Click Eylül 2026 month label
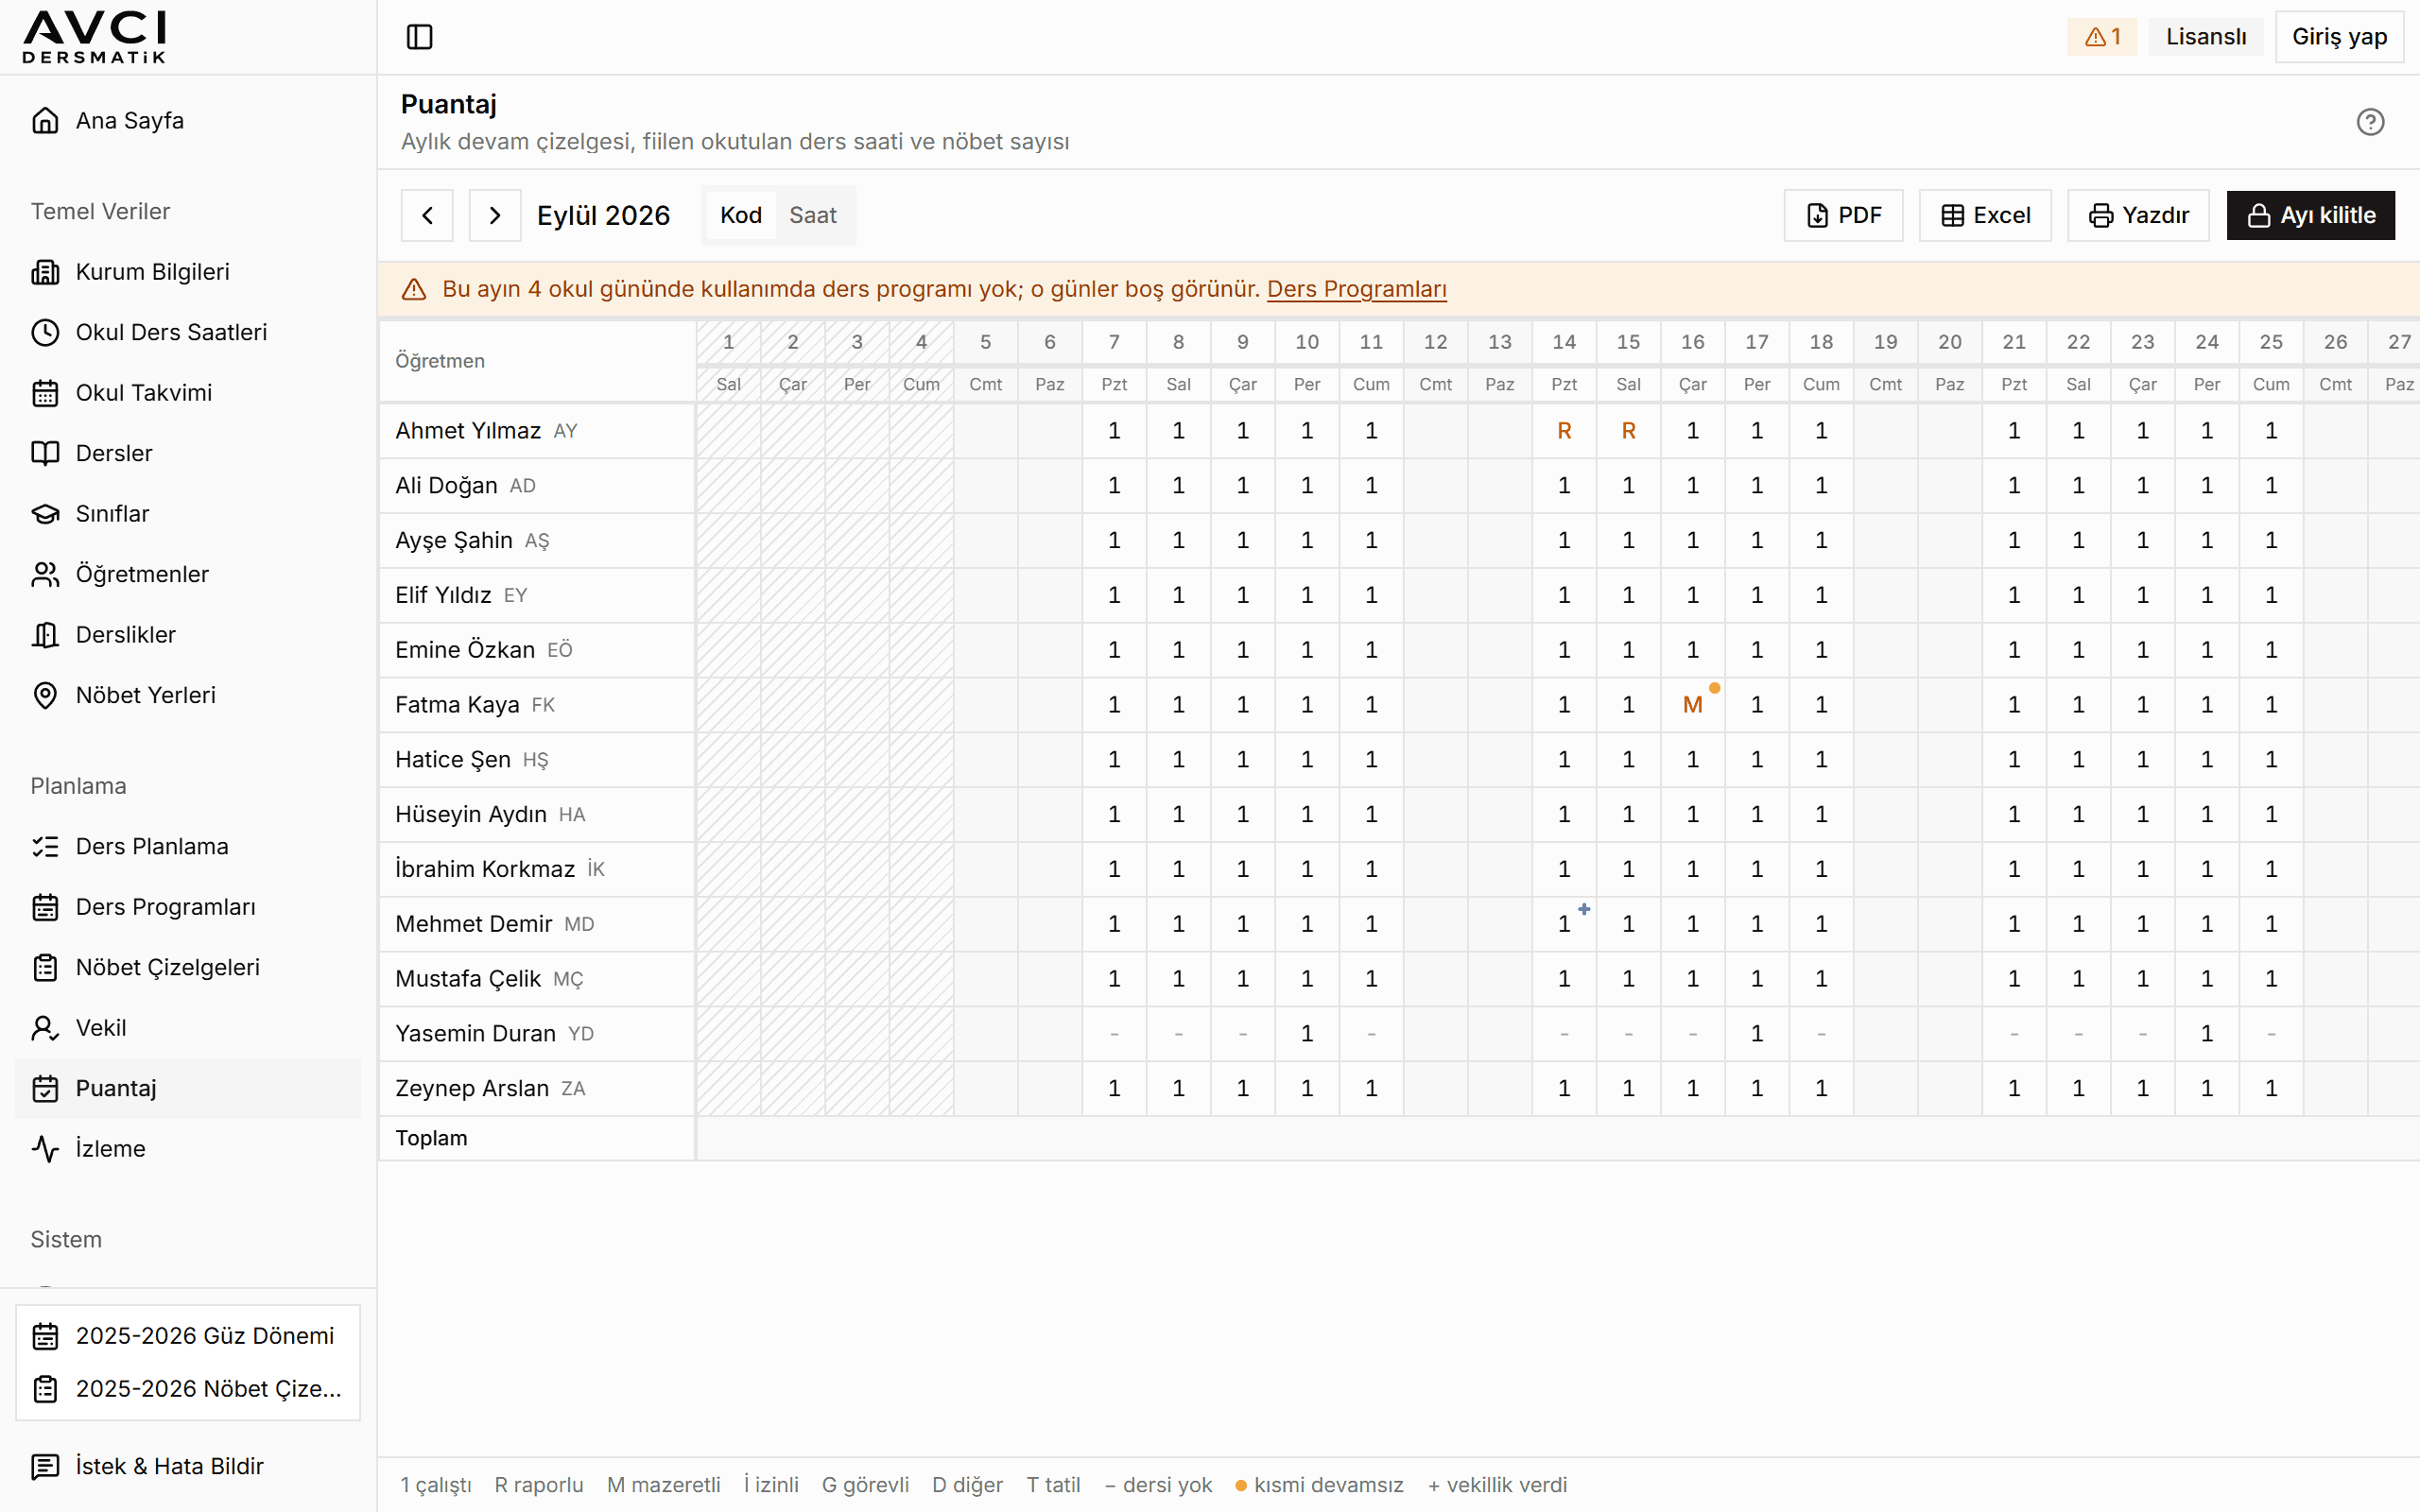Viewport: 2420px width, 1512px height. [603, 215]
